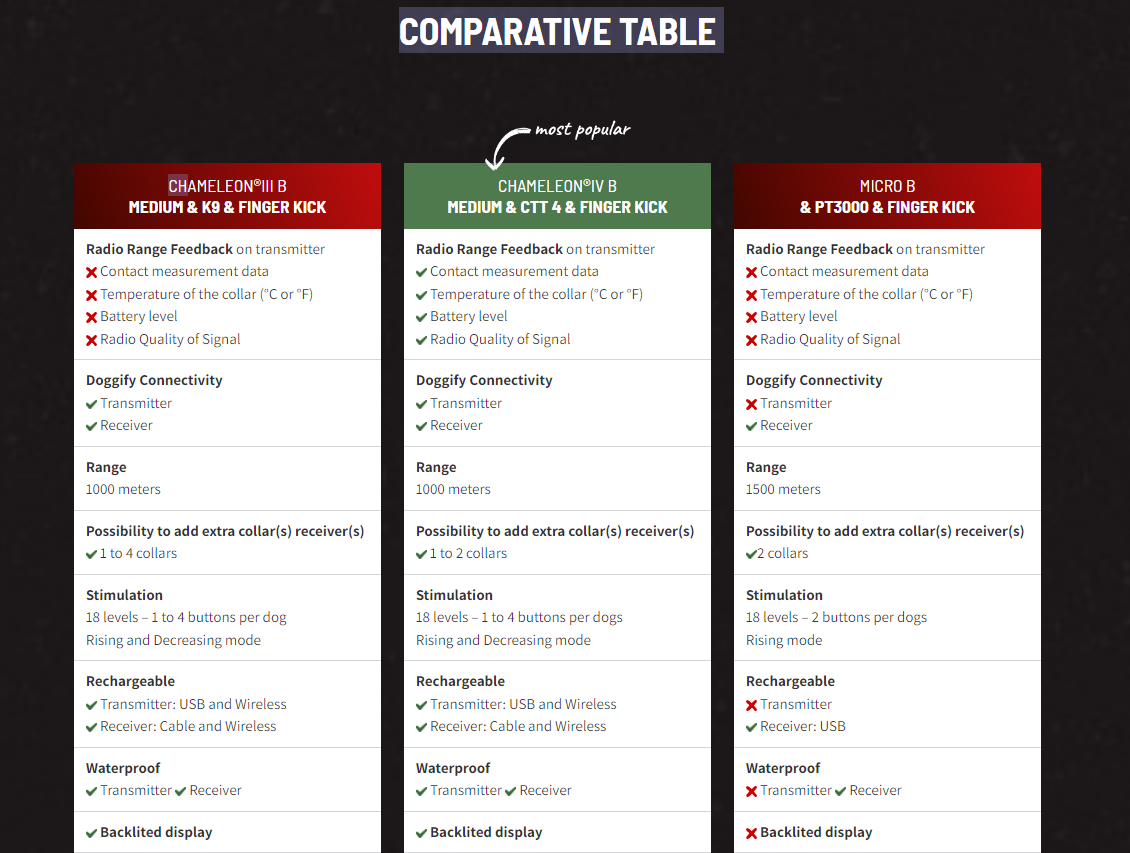The height and width of the screenshot is (853, 1130).
Task: Click green check beside Chameleon IV Radio Quality of Signal
Action: coord(422,340)
